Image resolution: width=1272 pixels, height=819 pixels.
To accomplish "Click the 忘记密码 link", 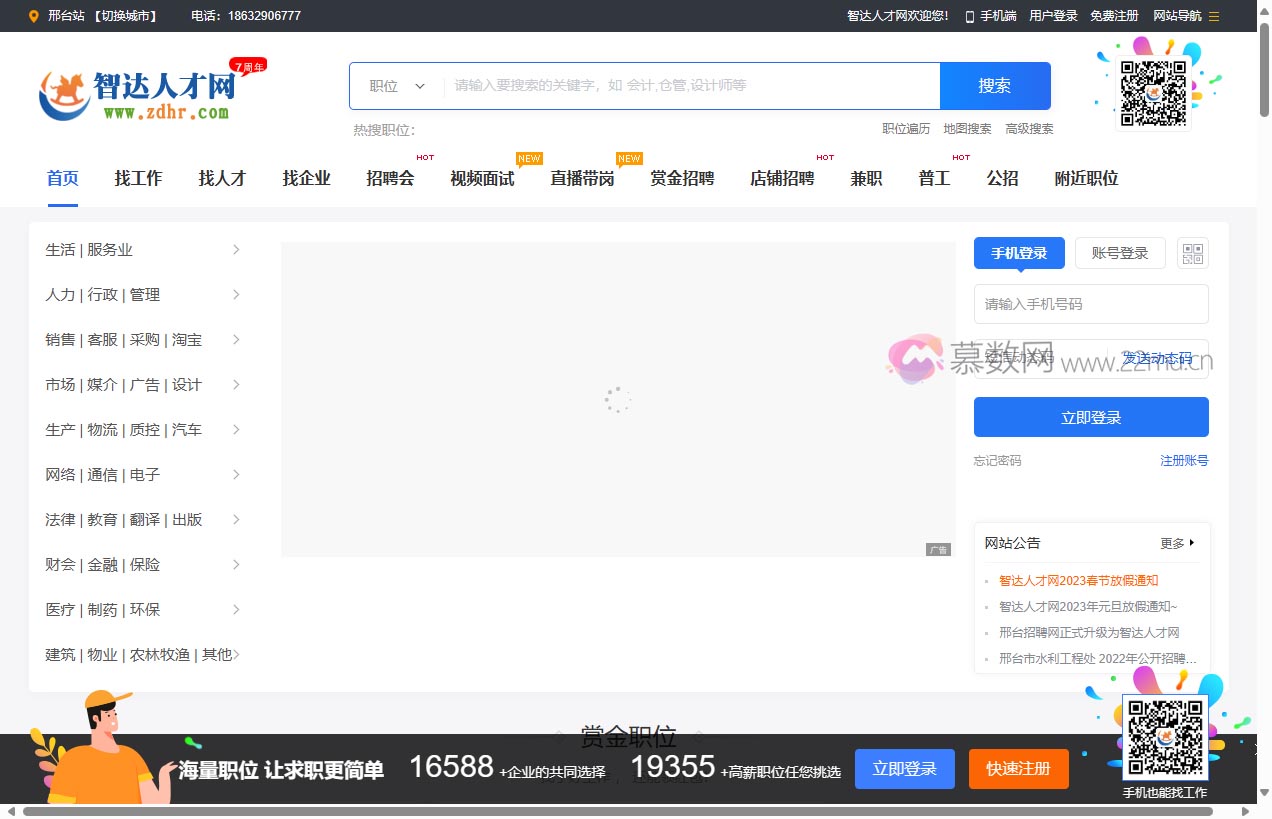I will 996,461.
